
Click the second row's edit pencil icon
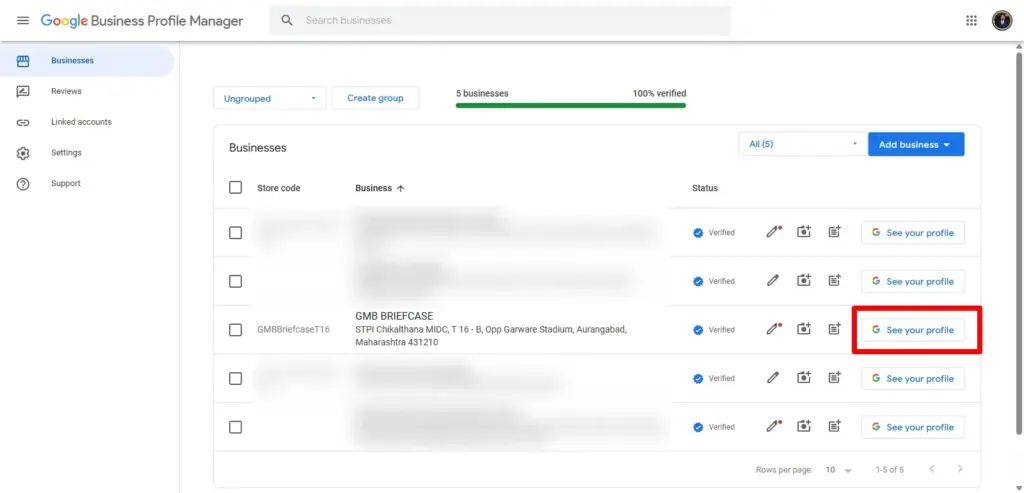(773, 281)
